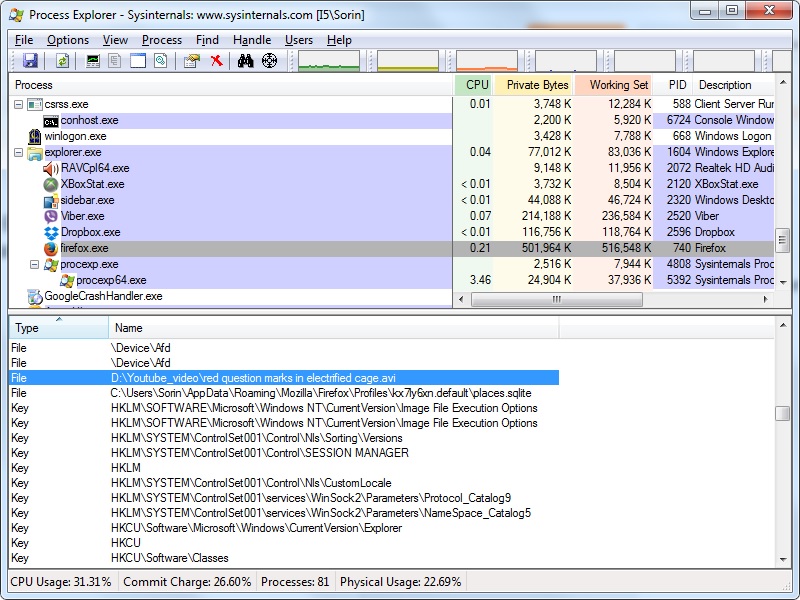Viewport: 800px width, 600px height.
Task: Open the Help menu
Action: click(339, 40)
